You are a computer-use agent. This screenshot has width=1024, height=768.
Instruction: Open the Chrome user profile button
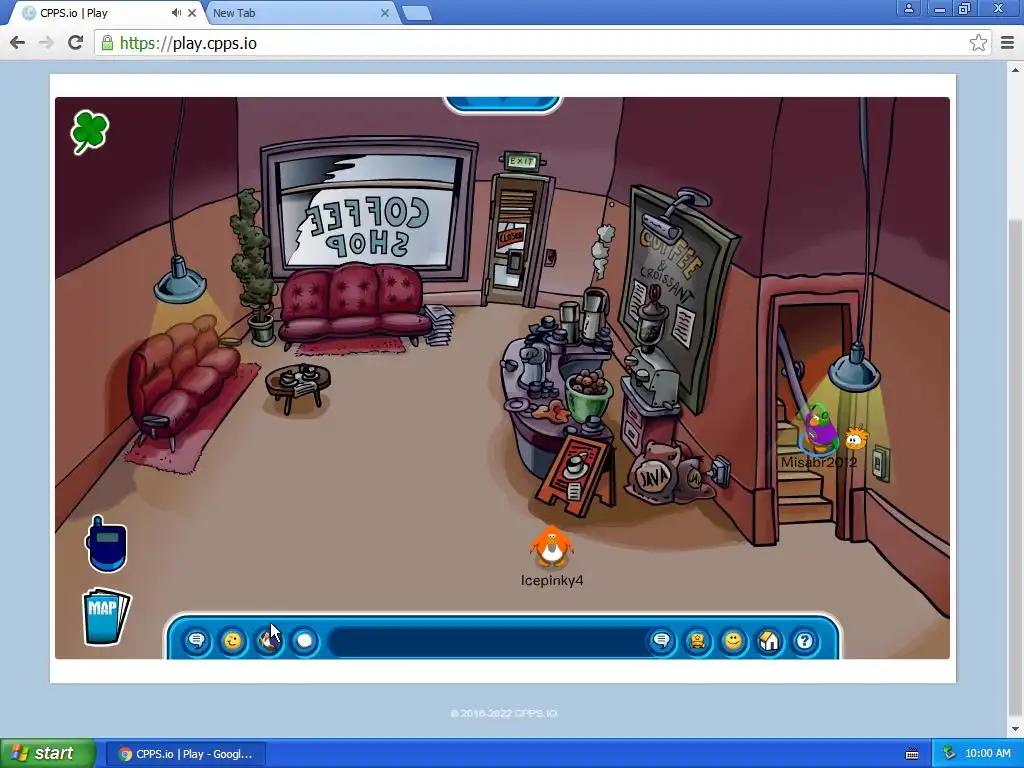(909, 8)
